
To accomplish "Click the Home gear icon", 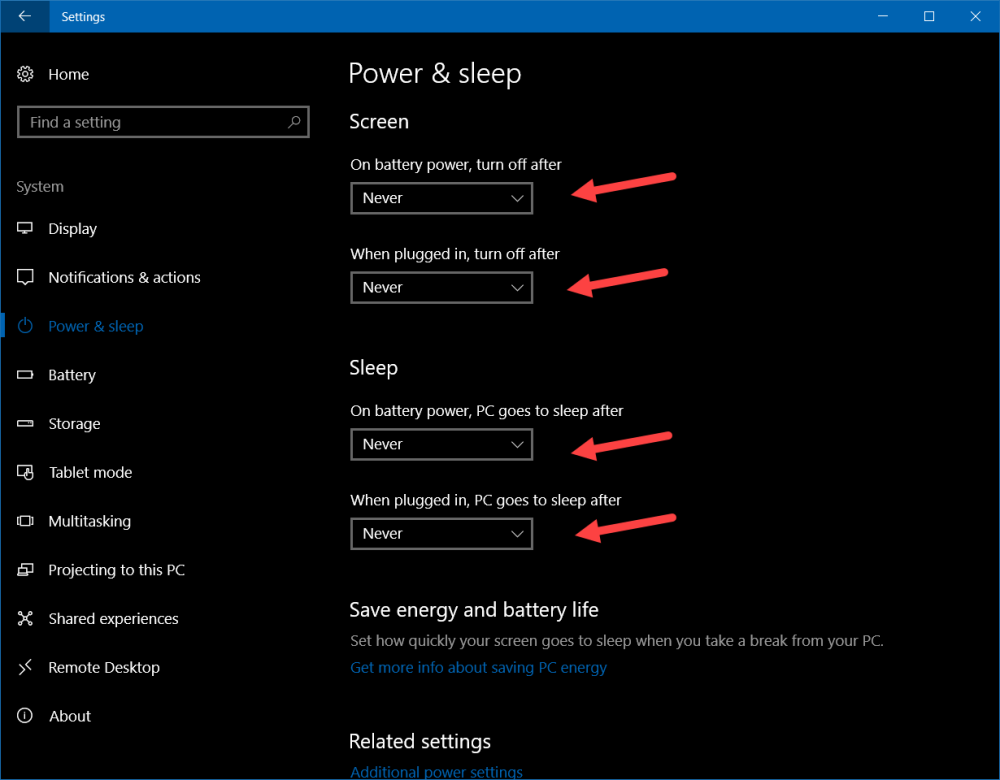I will [x=25, y=74].
